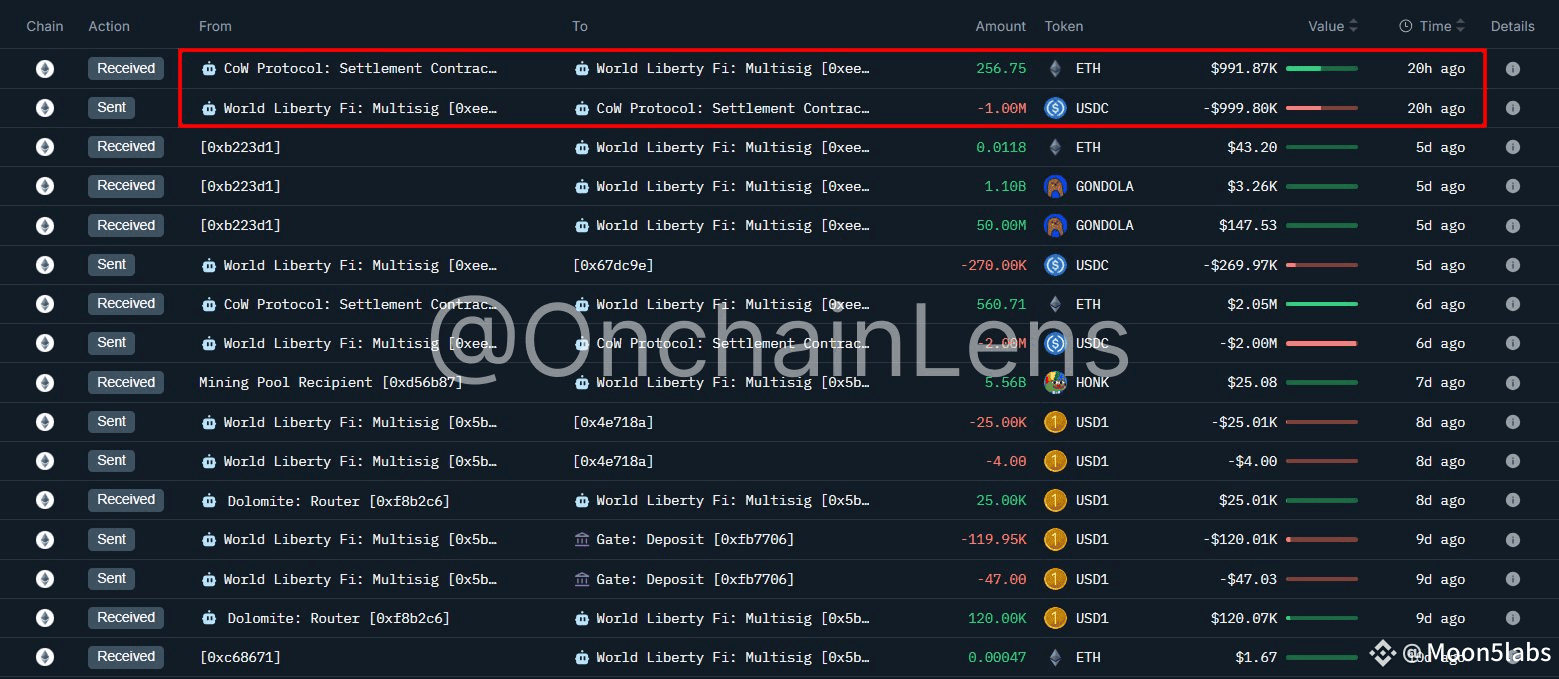Click Ethereum chain icon on the $991.87K row
Image resolution: width=1559 pixels, height=679 pixels.
coord(45,69)
